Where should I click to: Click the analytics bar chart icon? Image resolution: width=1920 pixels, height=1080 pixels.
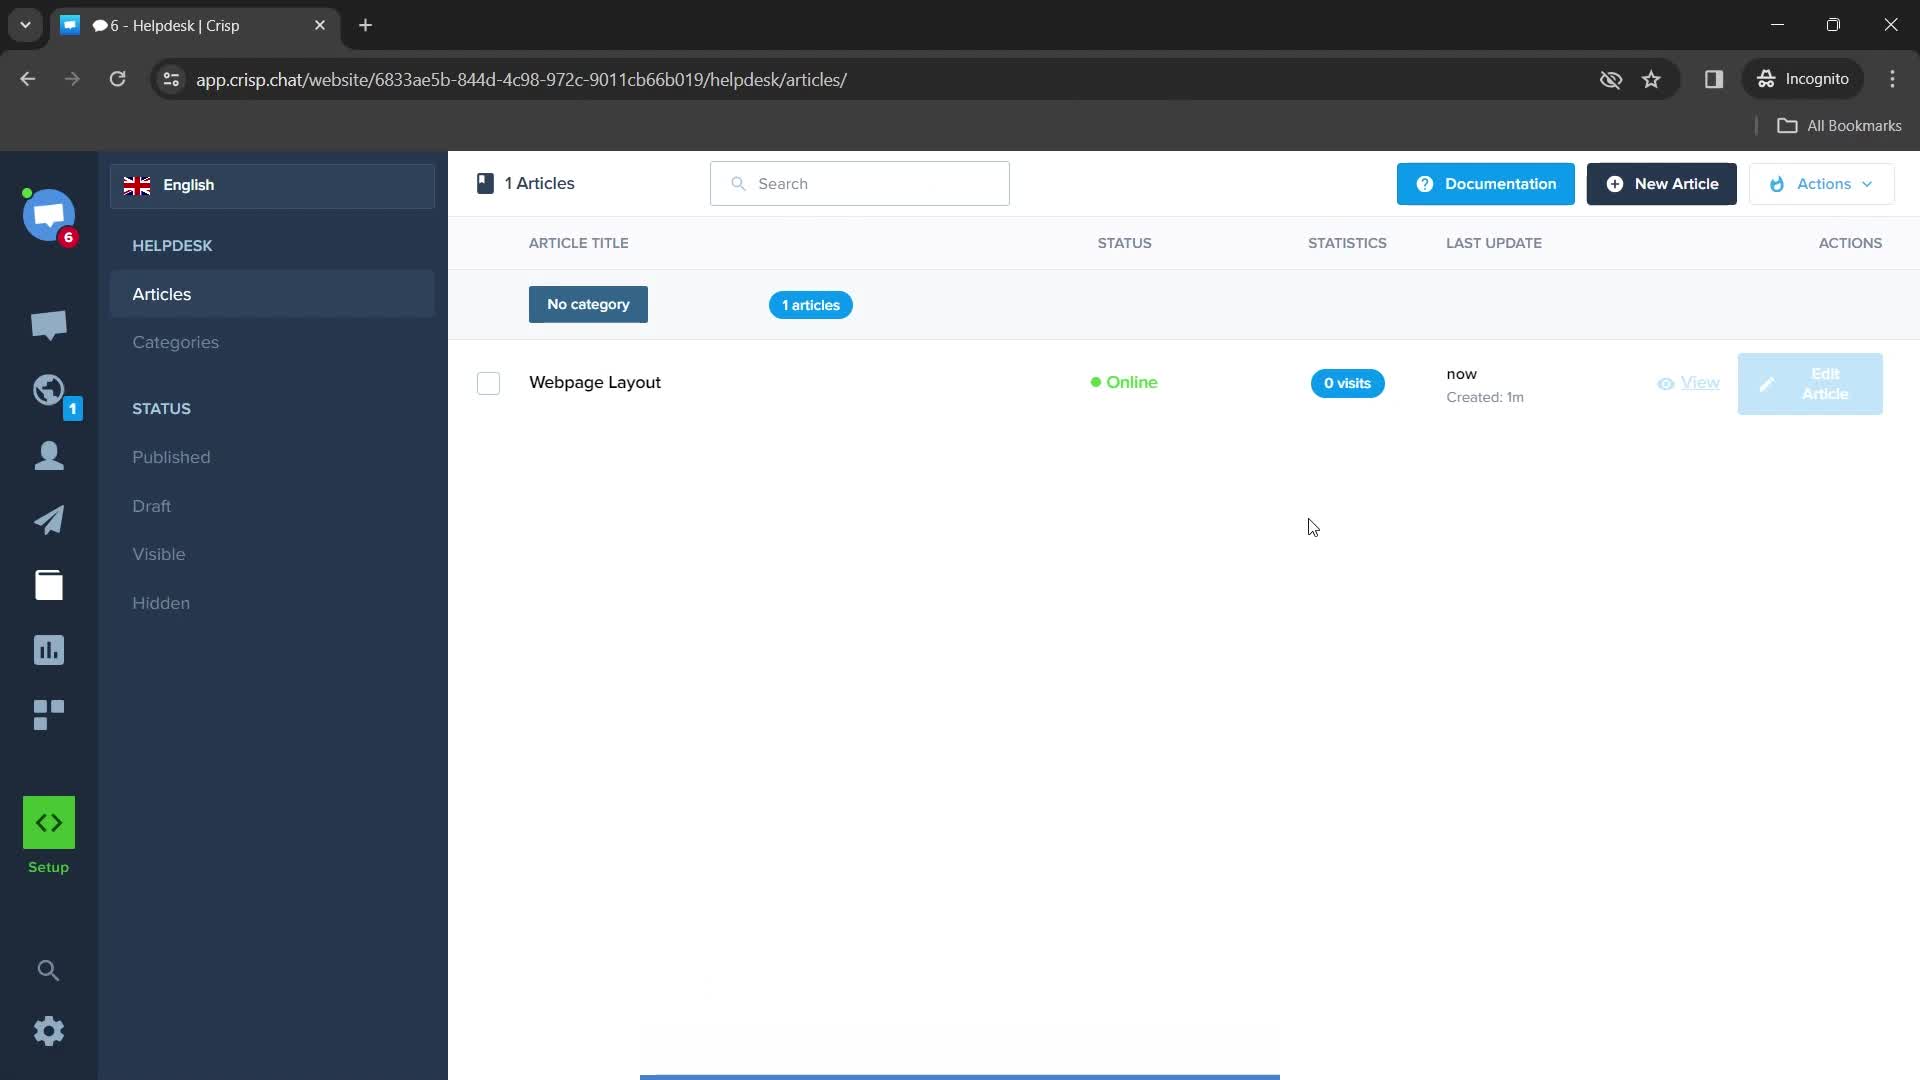[x=49, y=649]
